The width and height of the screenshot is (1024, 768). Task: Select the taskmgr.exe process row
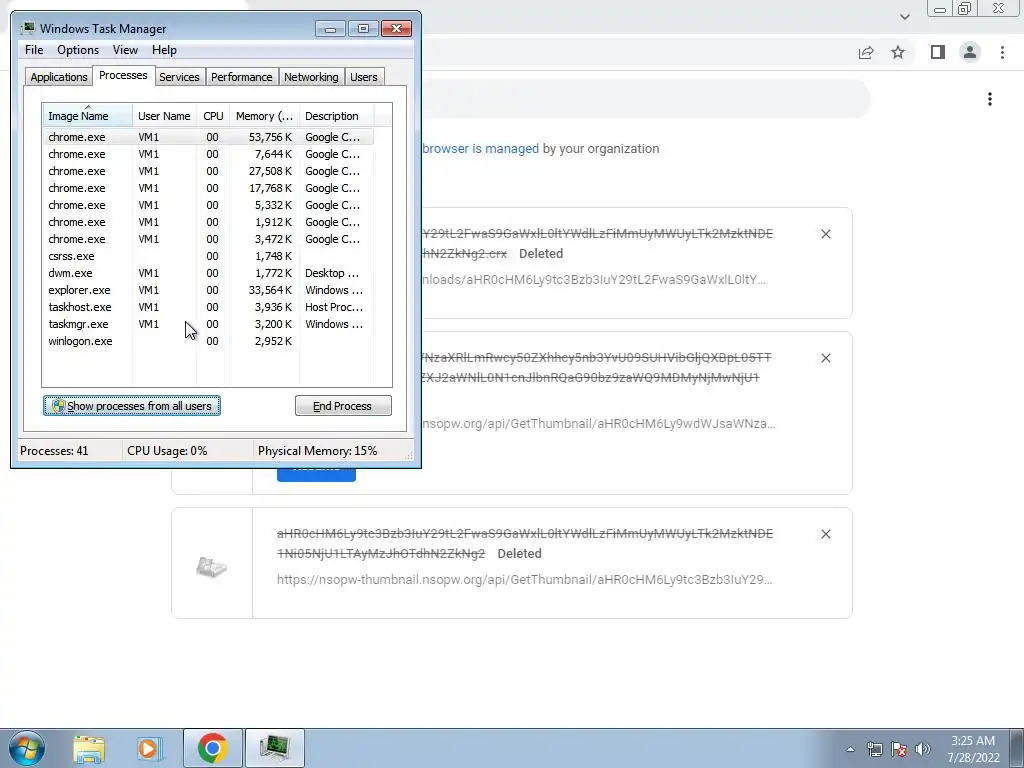click(208, 324)
